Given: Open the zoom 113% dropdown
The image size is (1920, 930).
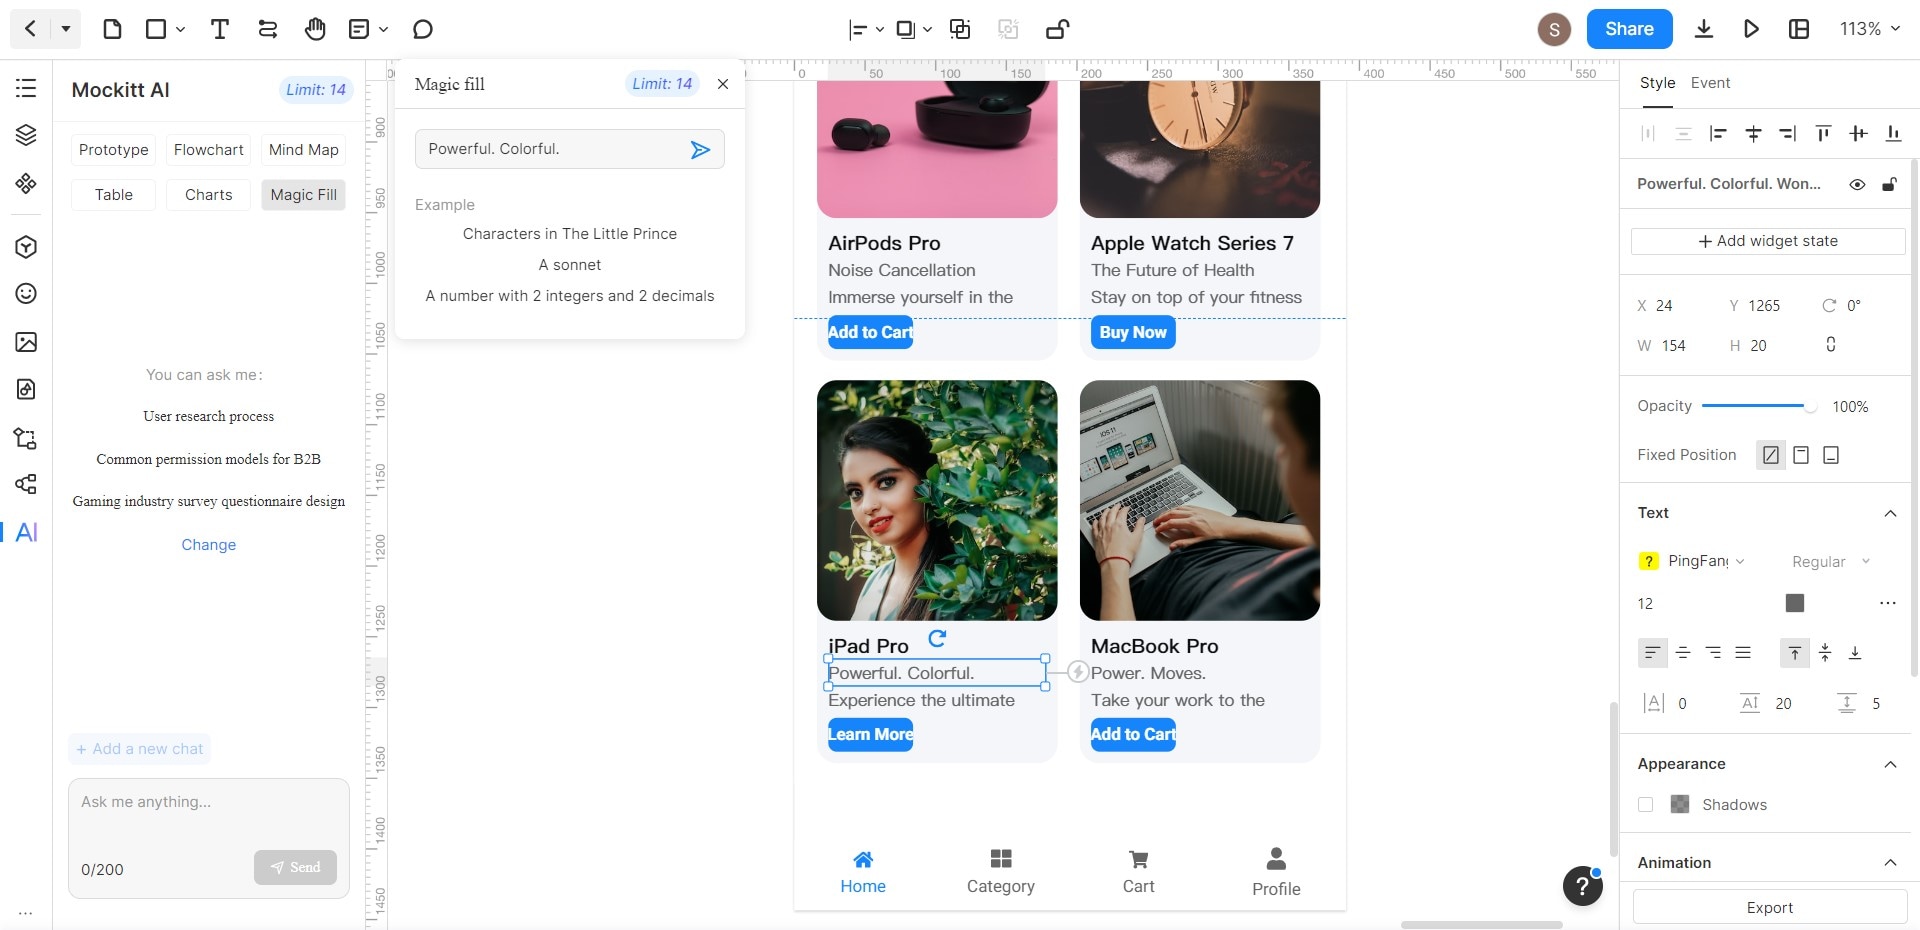Looking at the screenshot, I should (1869, 29).
